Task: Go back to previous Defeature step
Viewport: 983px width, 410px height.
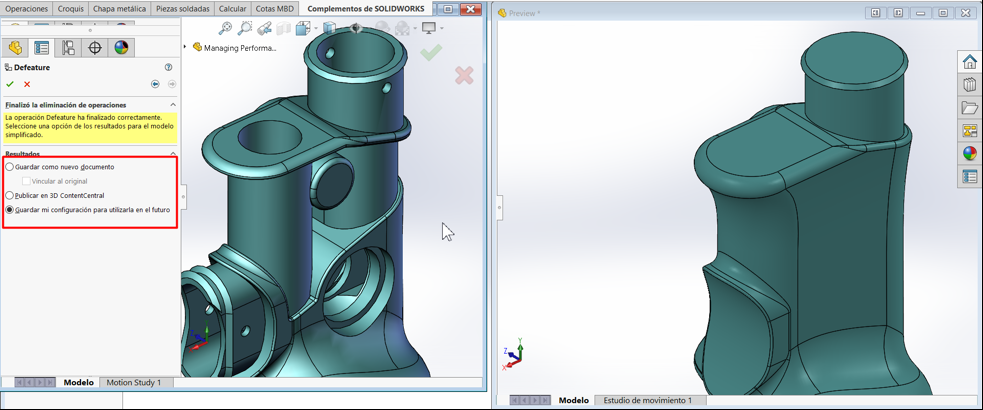Action: (x=155, y=84)
